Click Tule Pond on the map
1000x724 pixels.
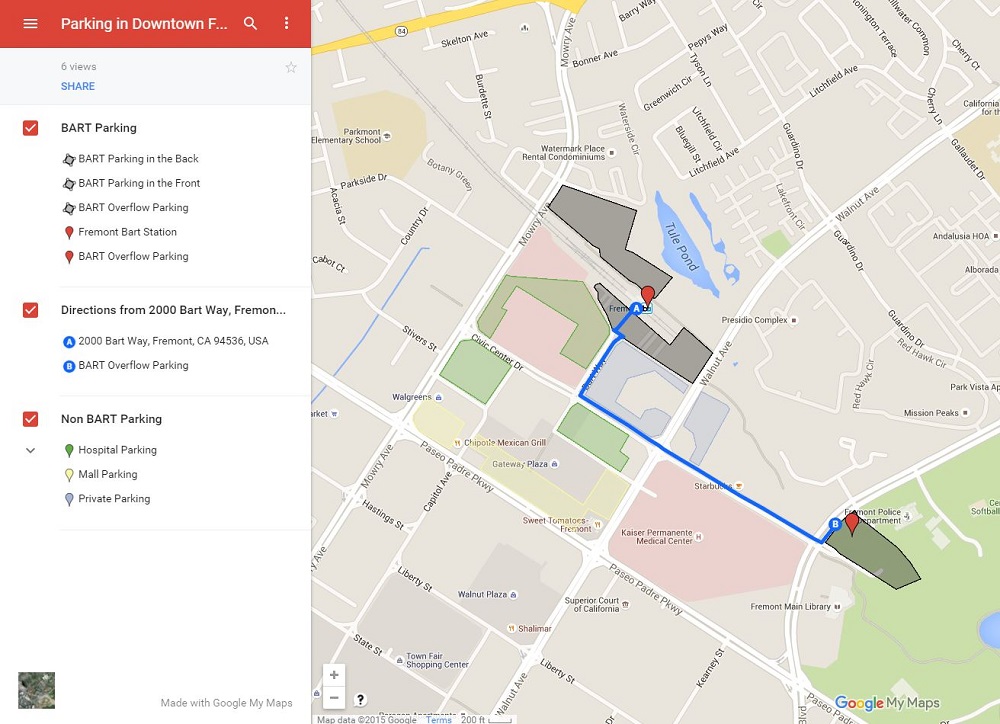pos(682,246)
